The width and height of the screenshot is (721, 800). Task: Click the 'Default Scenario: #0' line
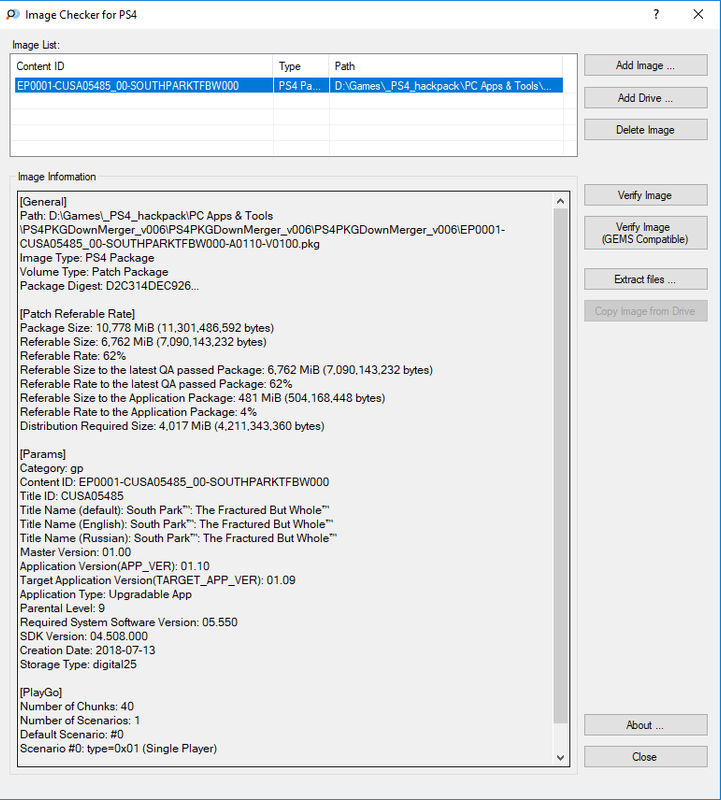[x=72, y=735]
